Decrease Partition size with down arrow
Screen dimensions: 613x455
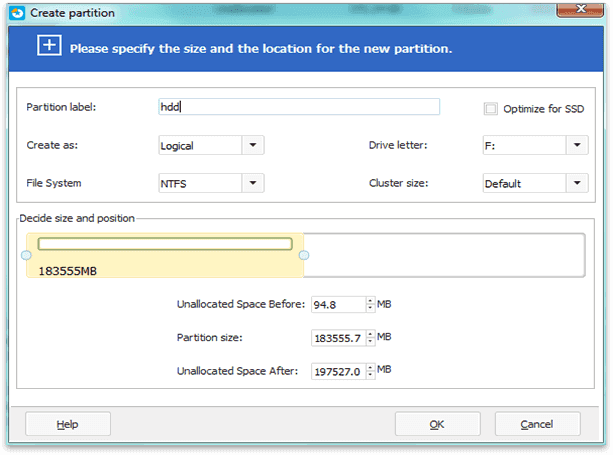(x=370, y=341)
